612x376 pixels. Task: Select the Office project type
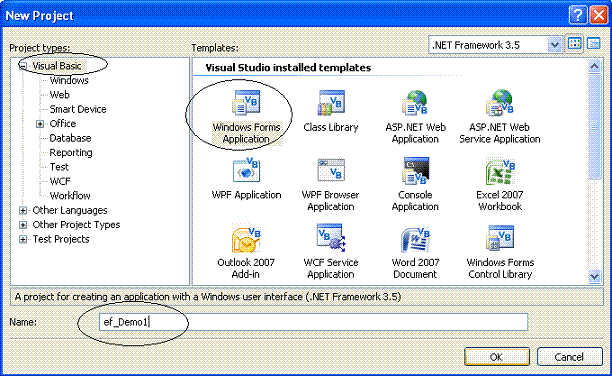[63, 123]
